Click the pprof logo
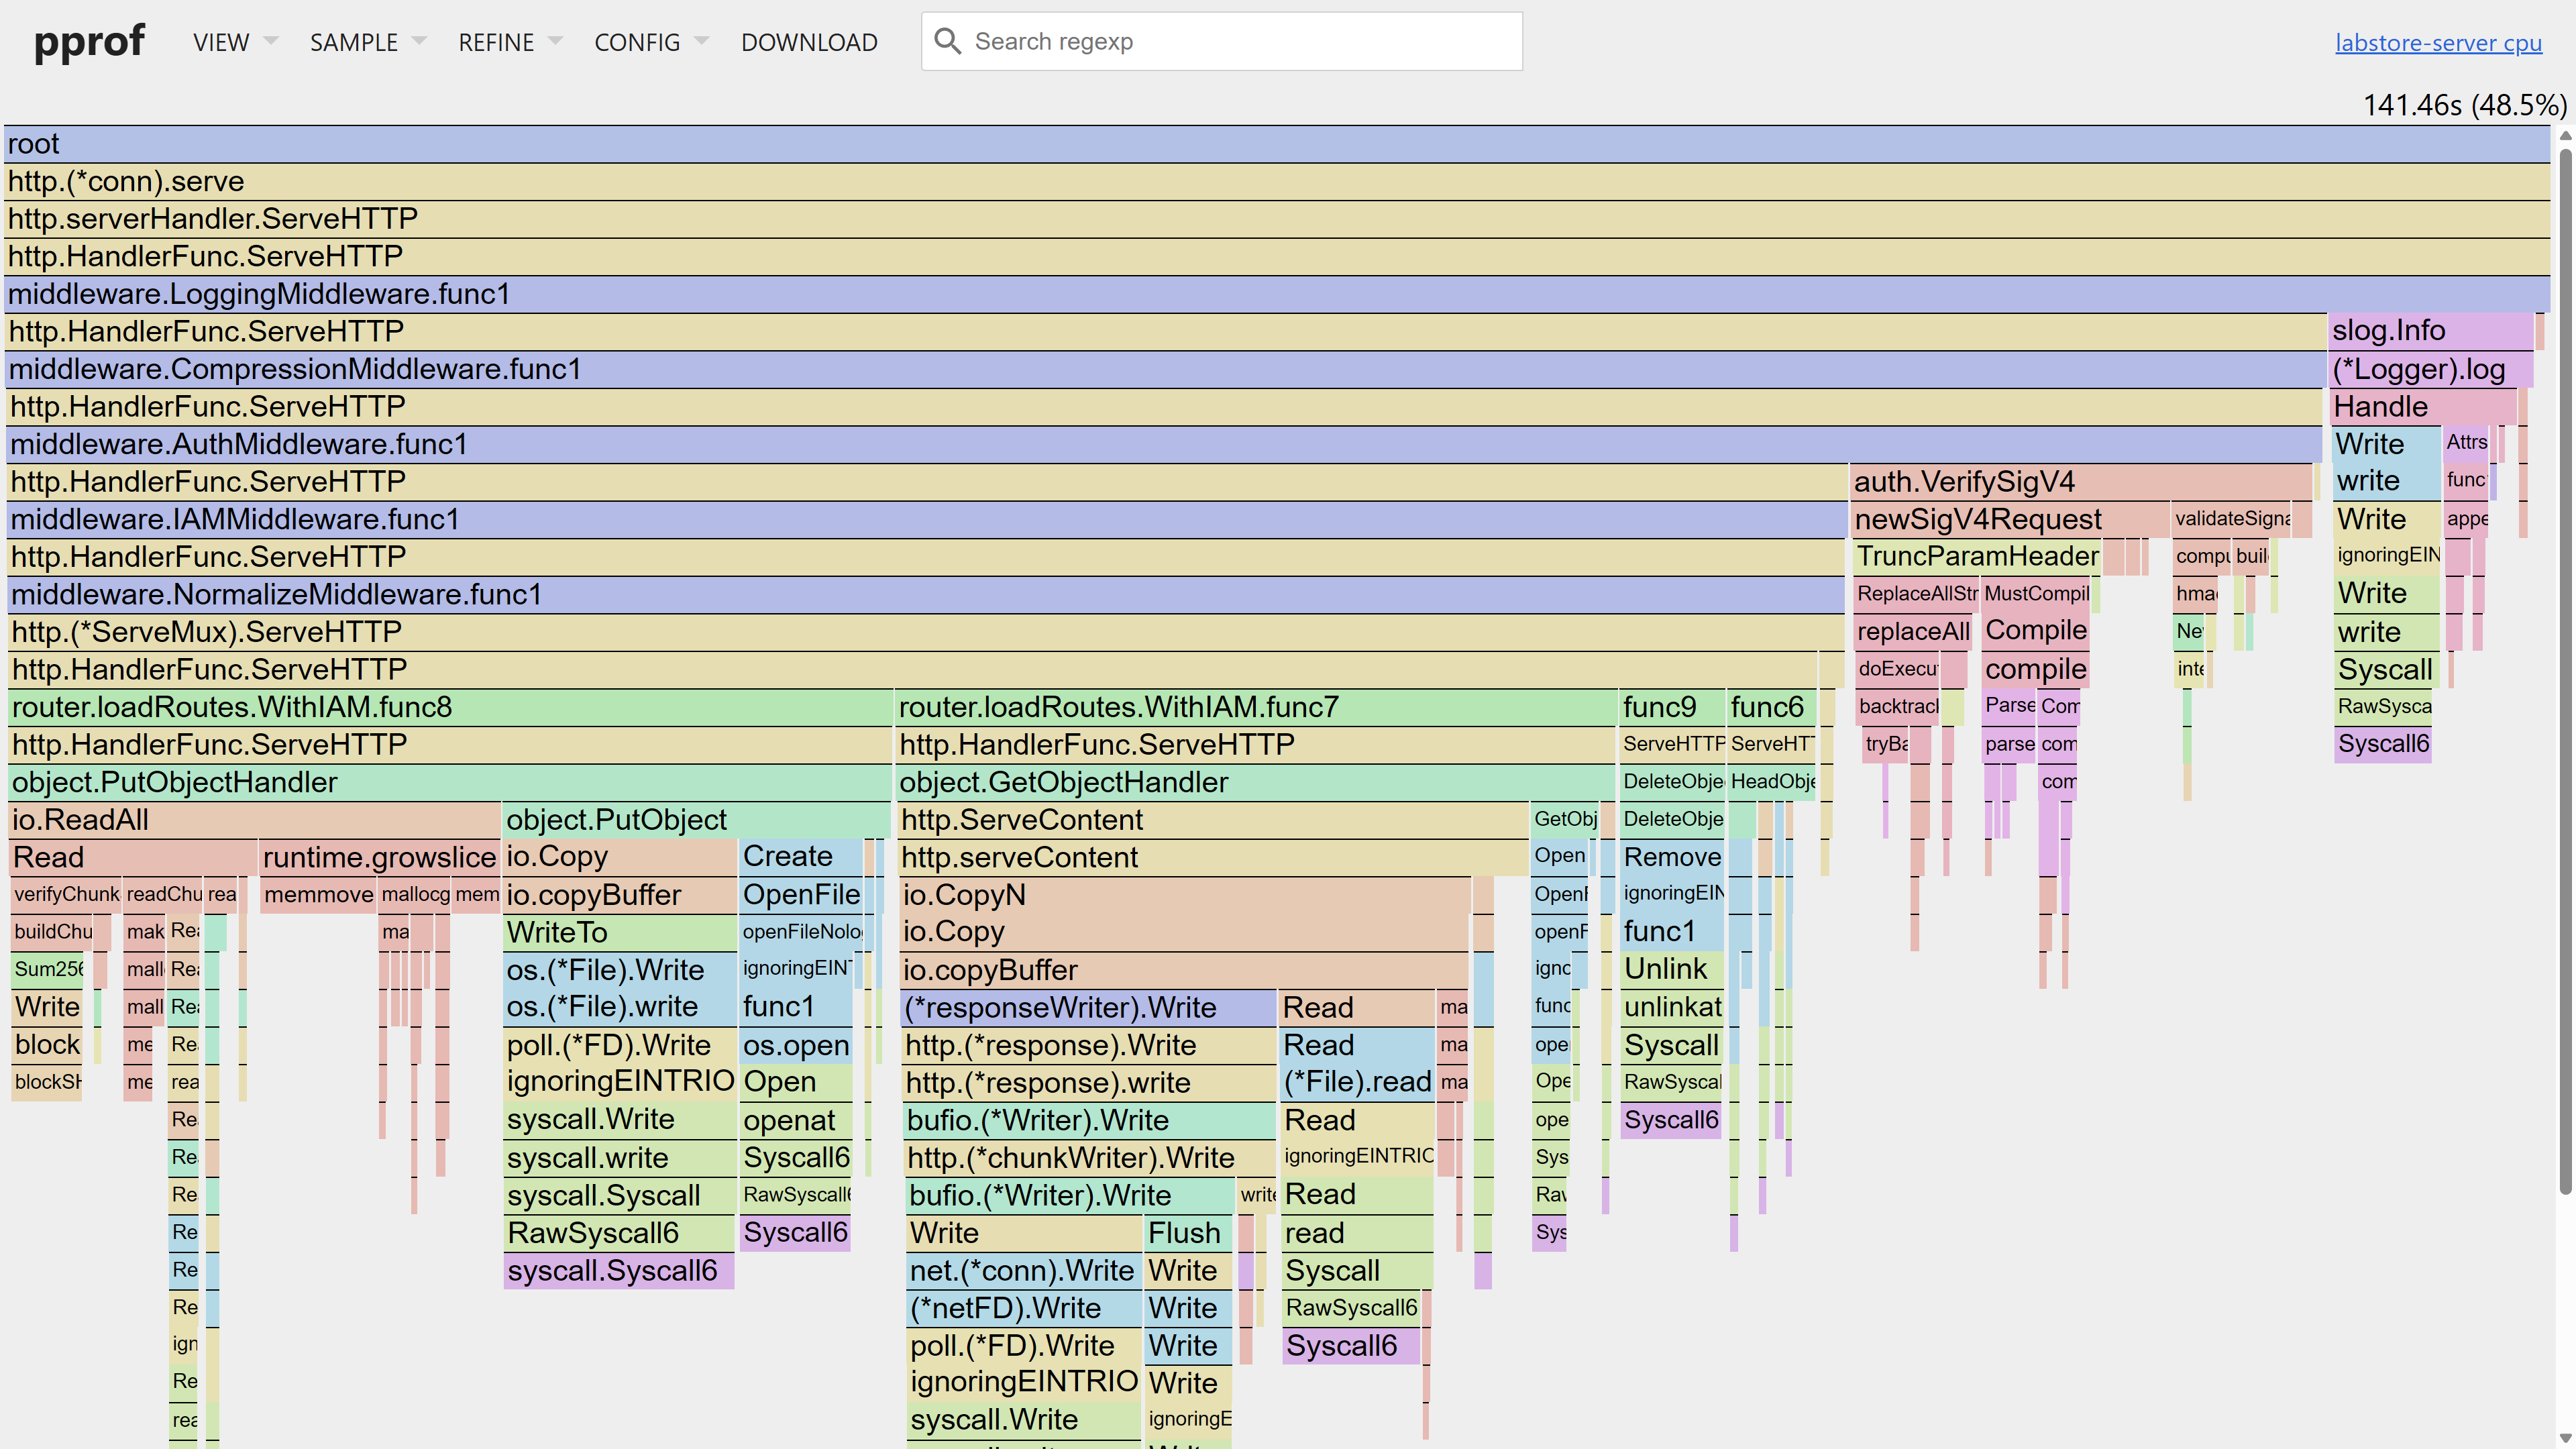This screenshot has width=2576, height=1449. click(x=89, y=41)
